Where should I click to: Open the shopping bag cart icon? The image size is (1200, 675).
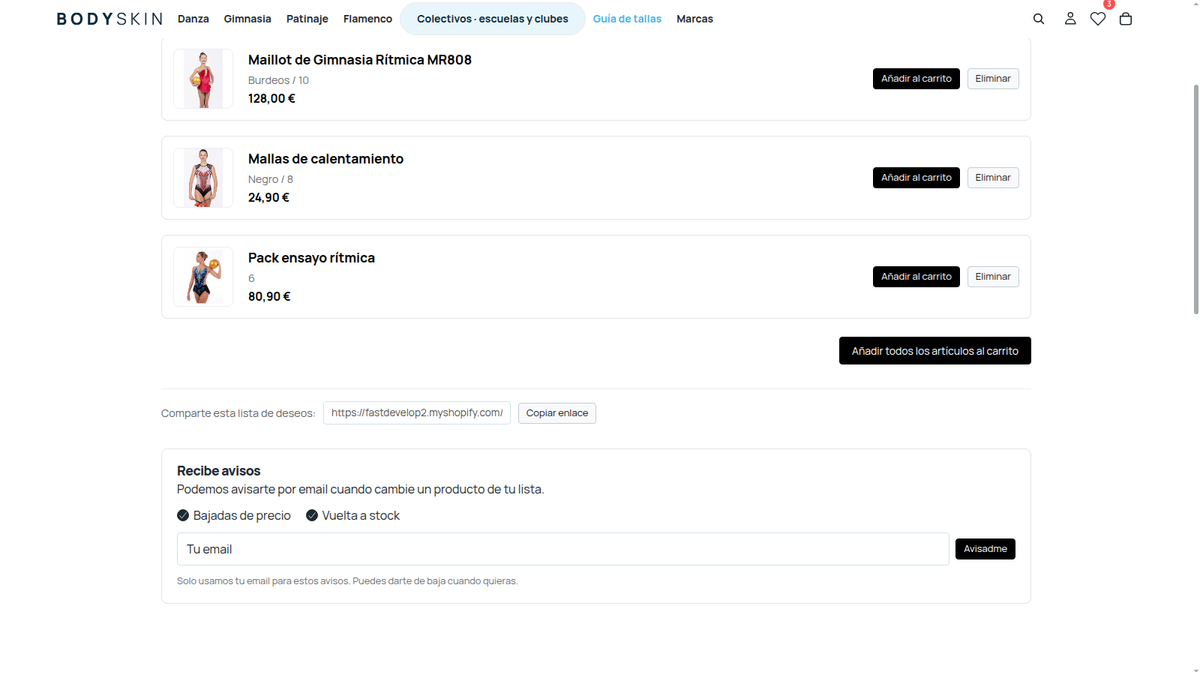[x=1126, y=19]
